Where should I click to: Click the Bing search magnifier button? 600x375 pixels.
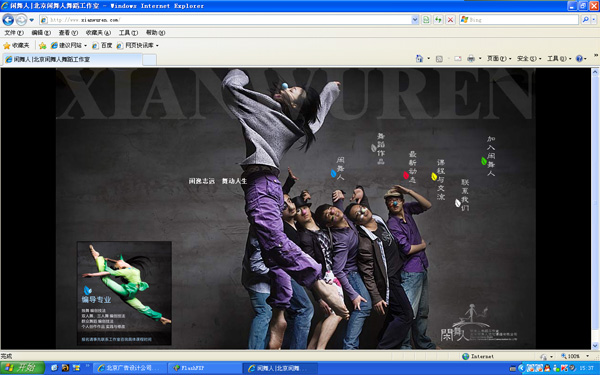(x=585, y=20)
